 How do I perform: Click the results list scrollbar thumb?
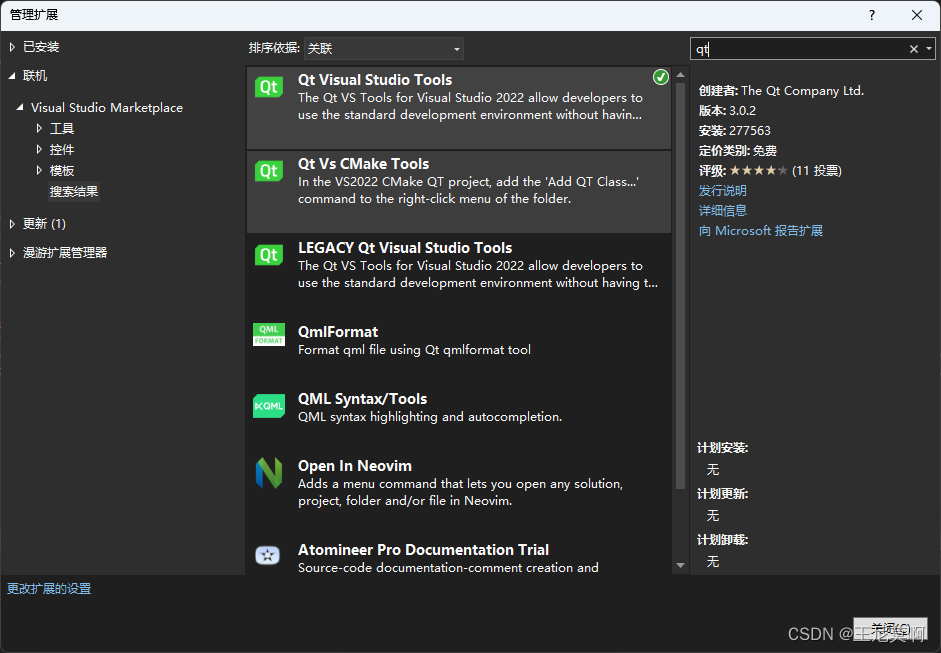coord(680,286)
